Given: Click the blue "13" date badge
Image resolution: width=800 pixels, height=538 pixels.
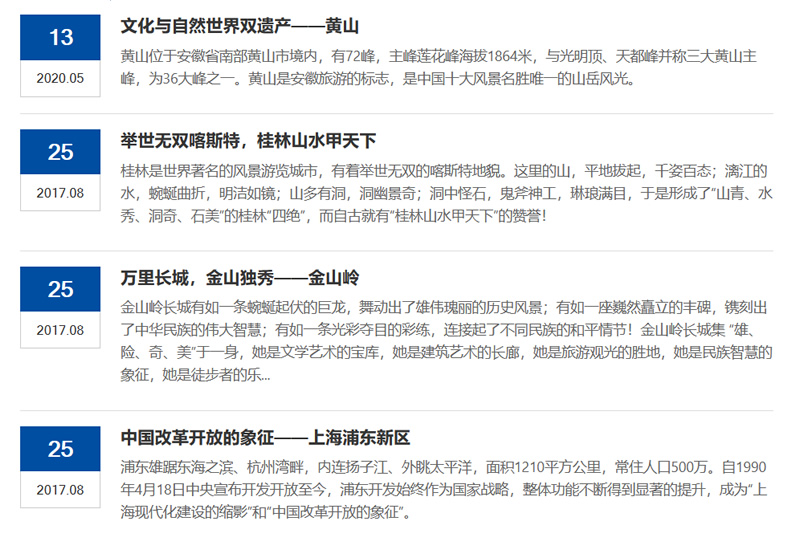Looking at the screenshot, I should point(61,38).
